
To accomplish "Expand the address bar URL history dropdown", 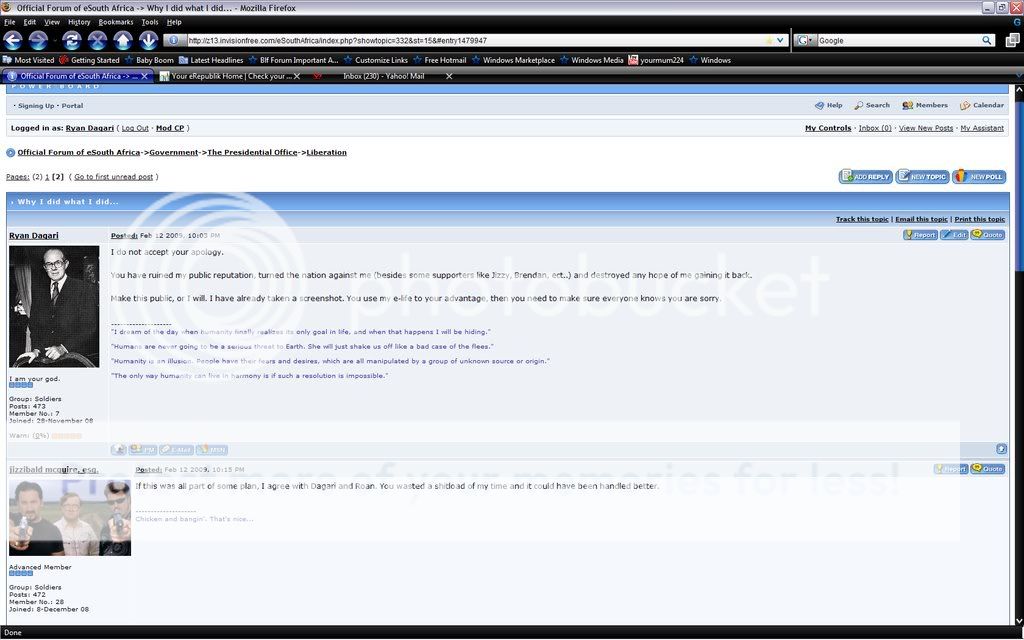I will point(781,41).
